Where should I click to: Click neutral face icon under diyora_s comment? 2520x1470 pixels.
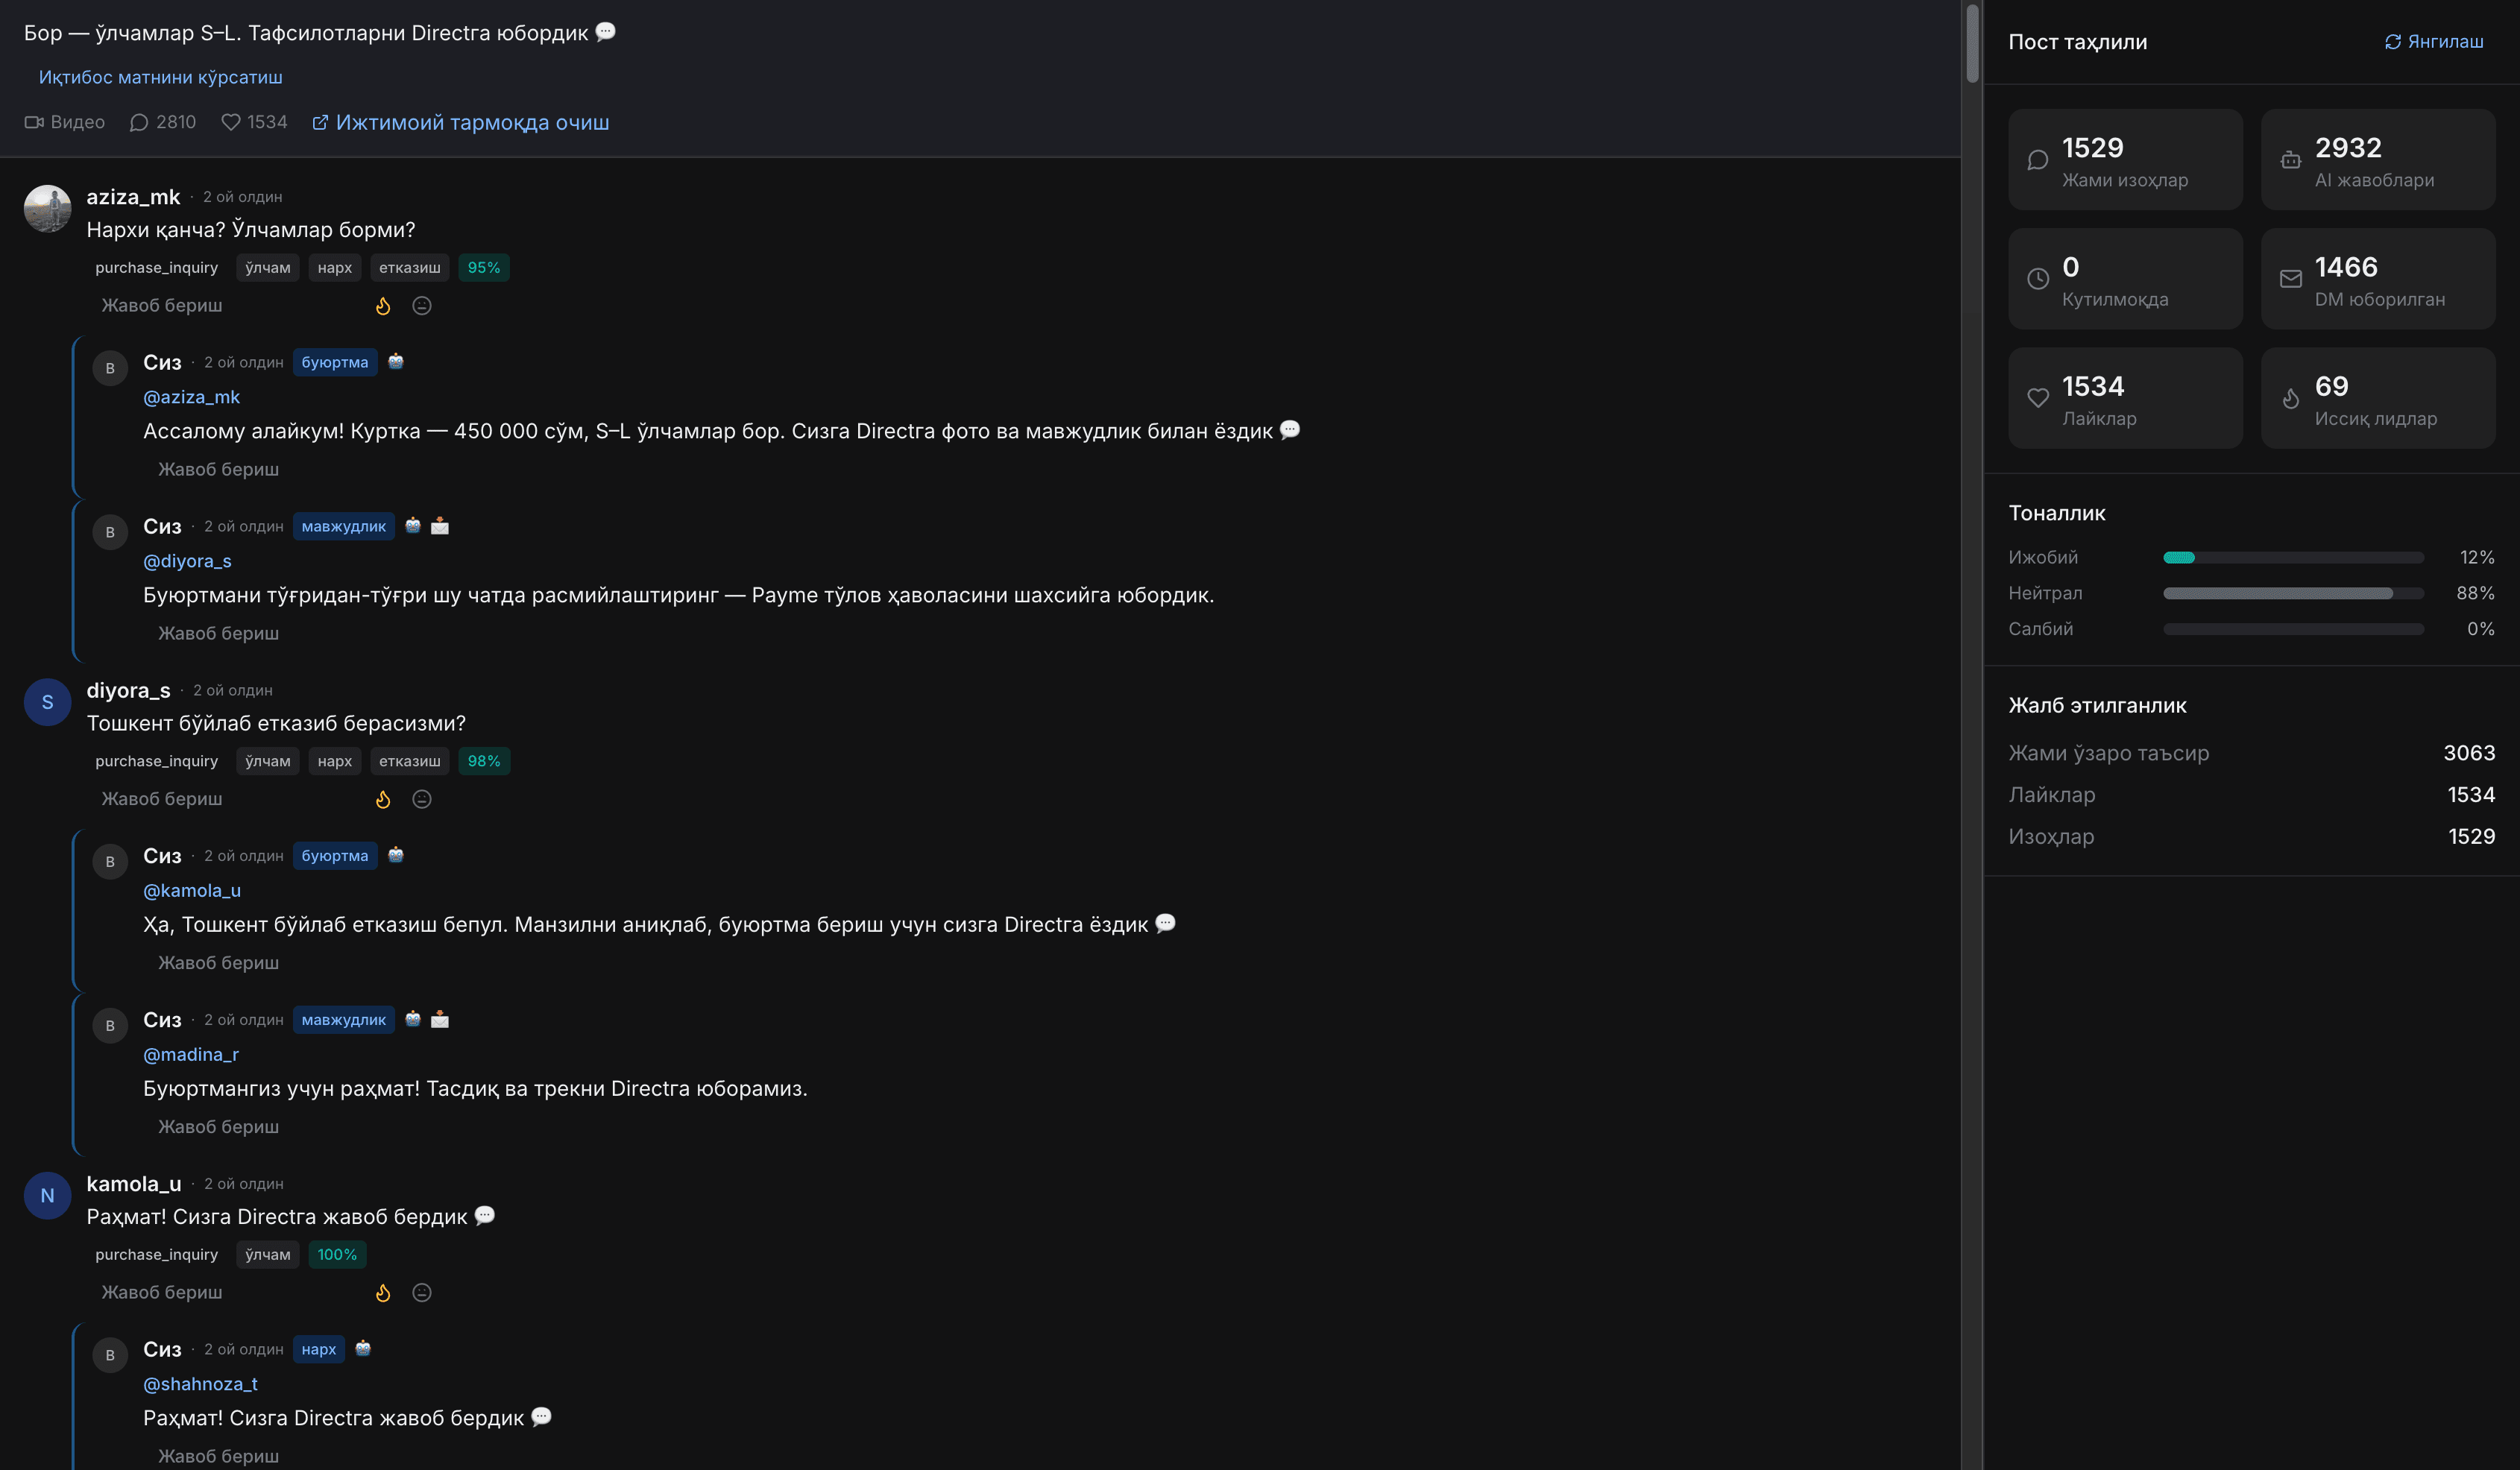[x=422, y=799]
